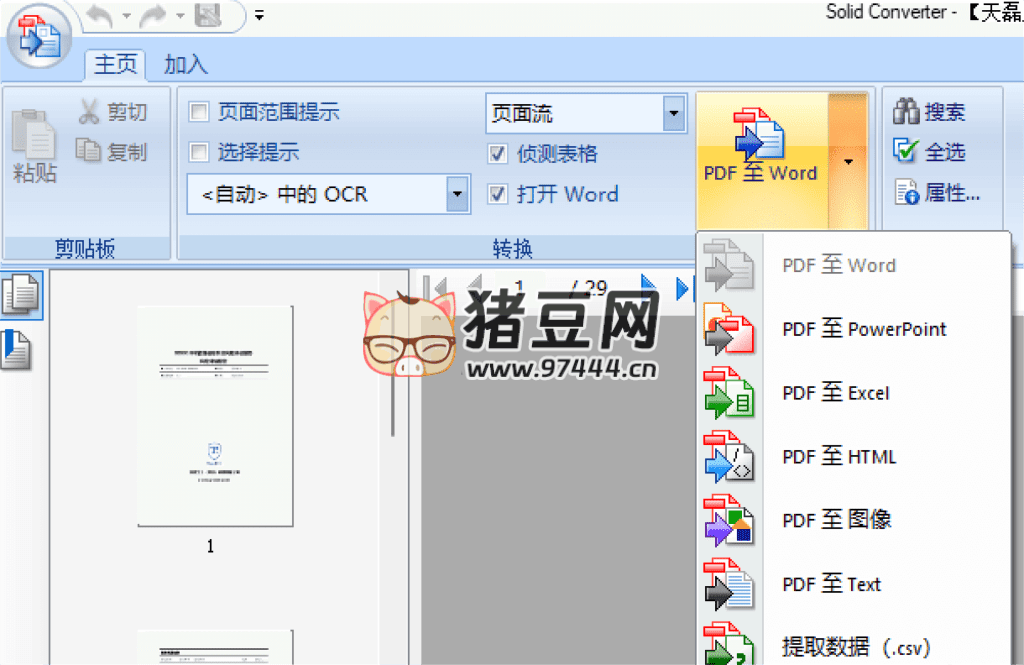Uncheck the 侦测表格 checkbox
Image resolution: width=1024 pixels, height=665 pixels.
coord(497,154)
